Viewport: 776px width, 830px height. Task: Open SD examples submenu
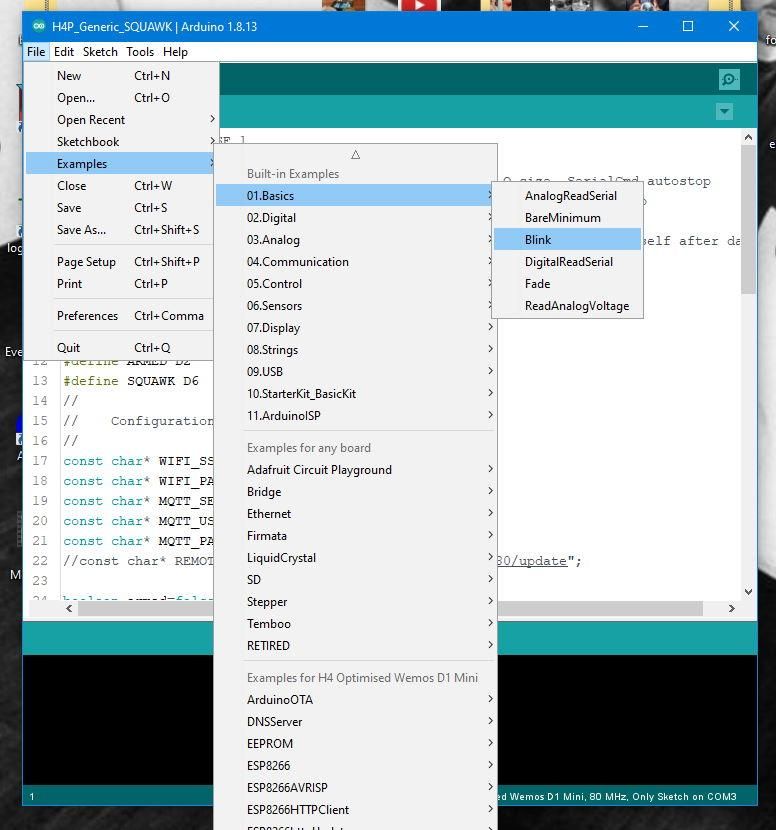(355, 580)
